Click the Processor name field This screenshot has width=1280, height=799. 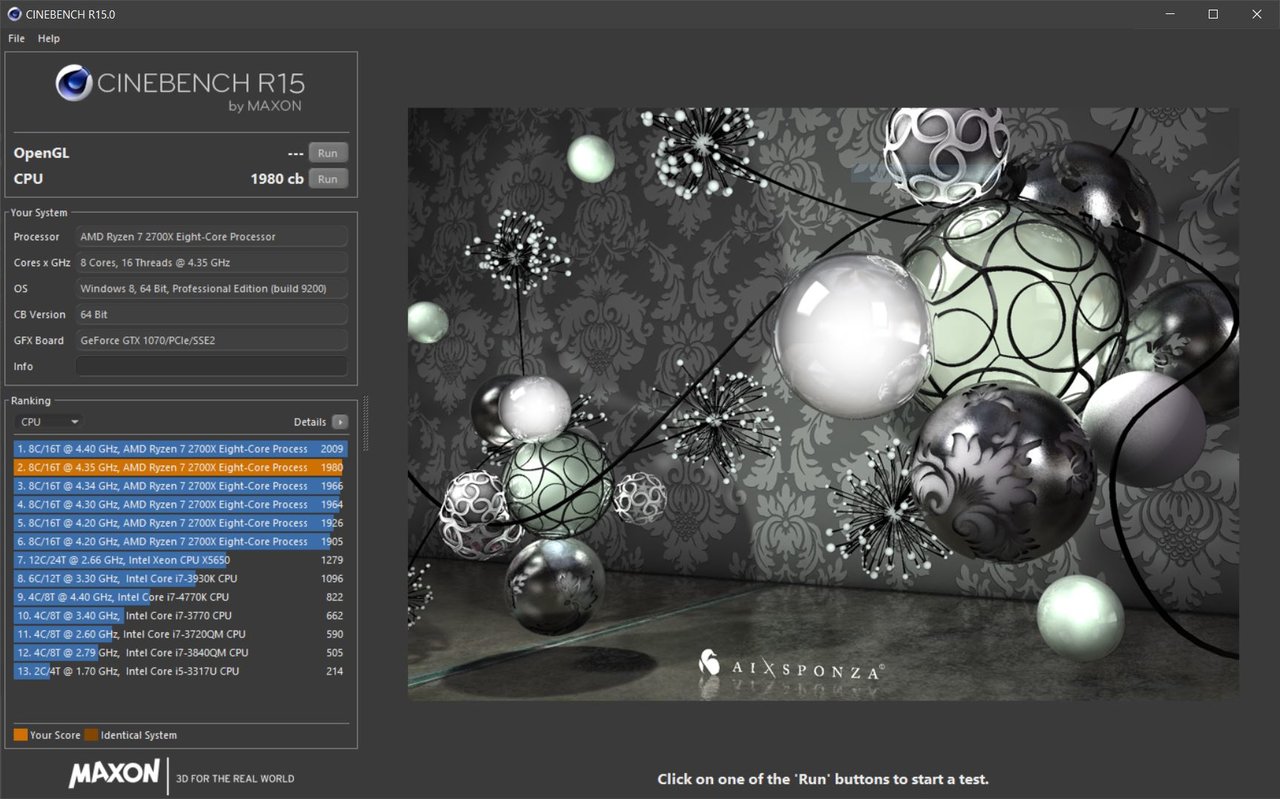click(x=212, y=236)
